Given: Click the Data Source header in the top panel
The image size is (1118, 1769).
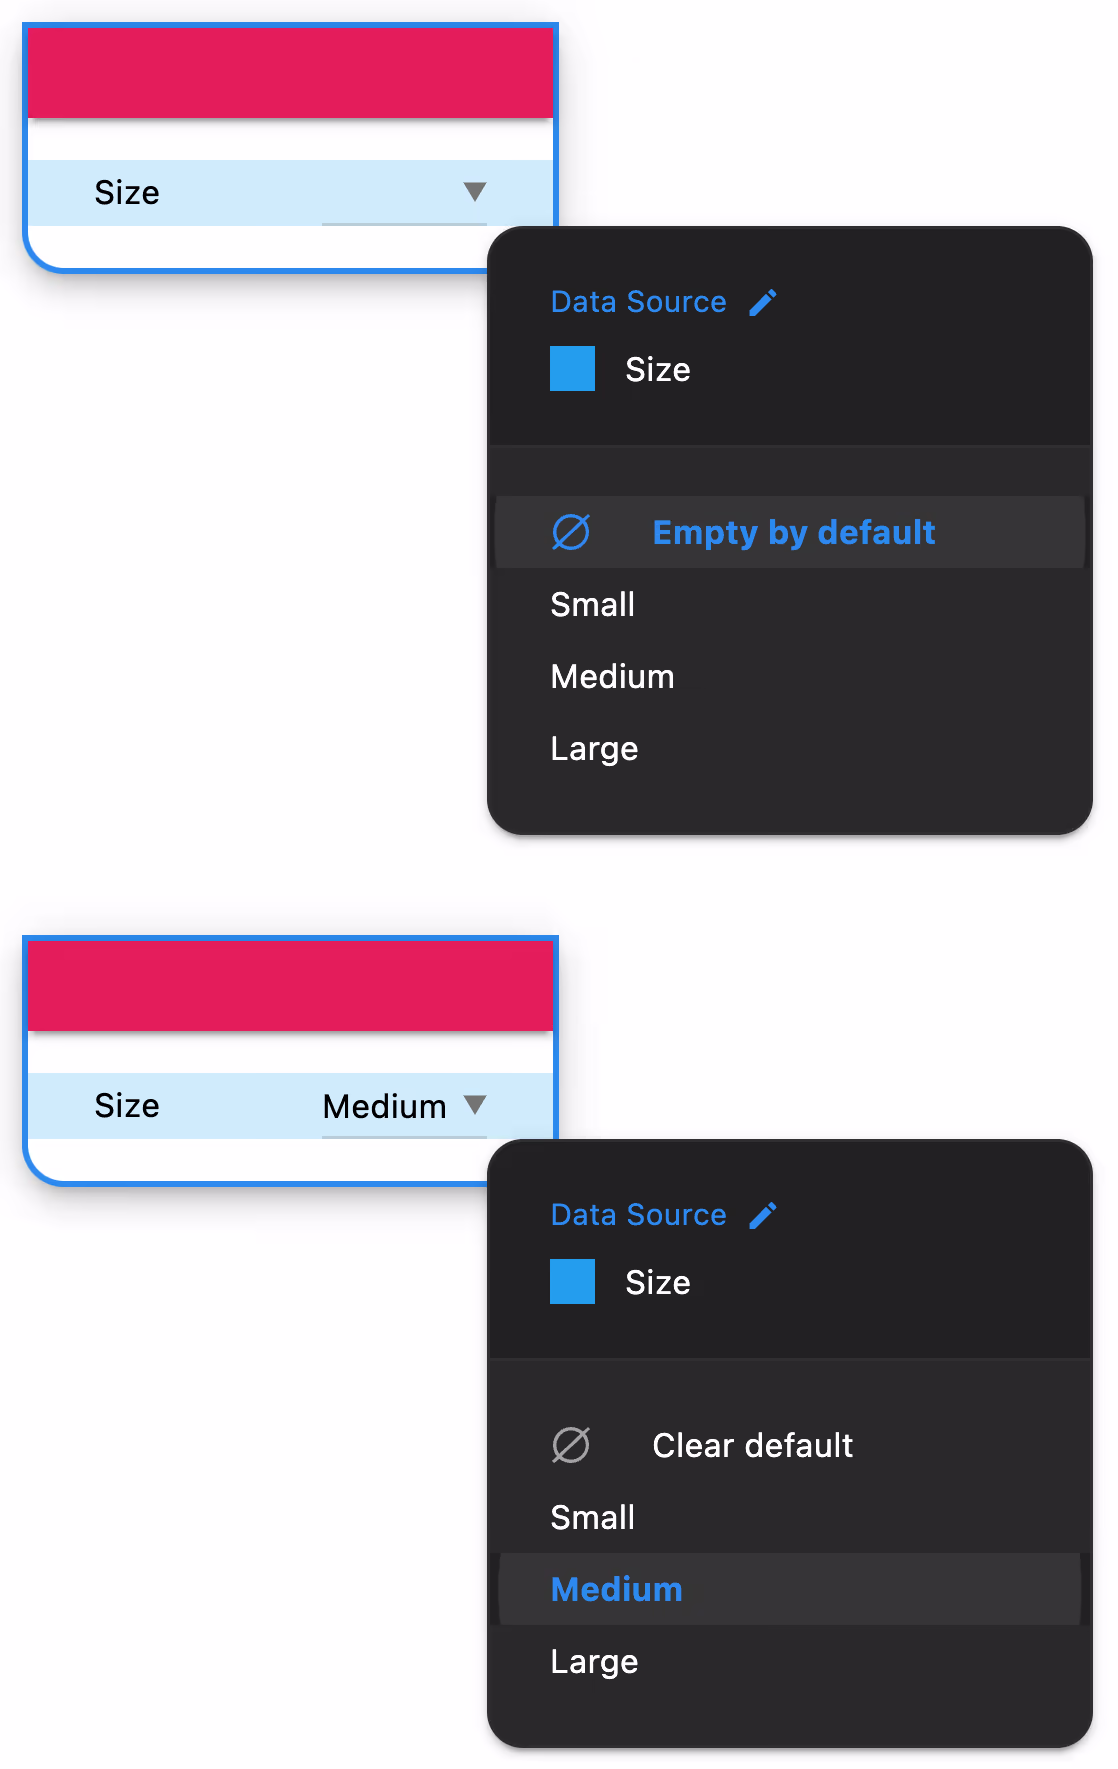Looking at the screenshot, I should (x=639, y=301).
